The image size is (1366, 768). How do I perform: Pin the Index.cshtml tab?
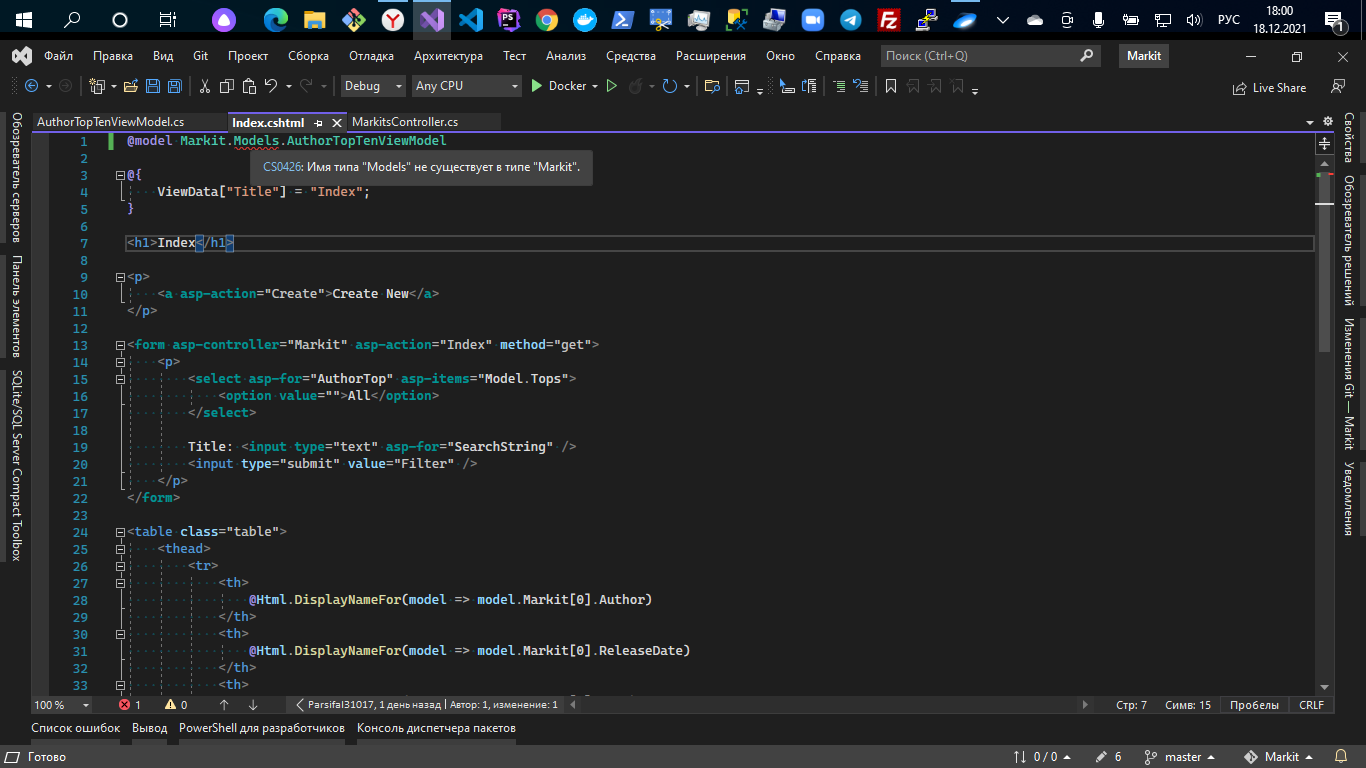pos(319,123)
